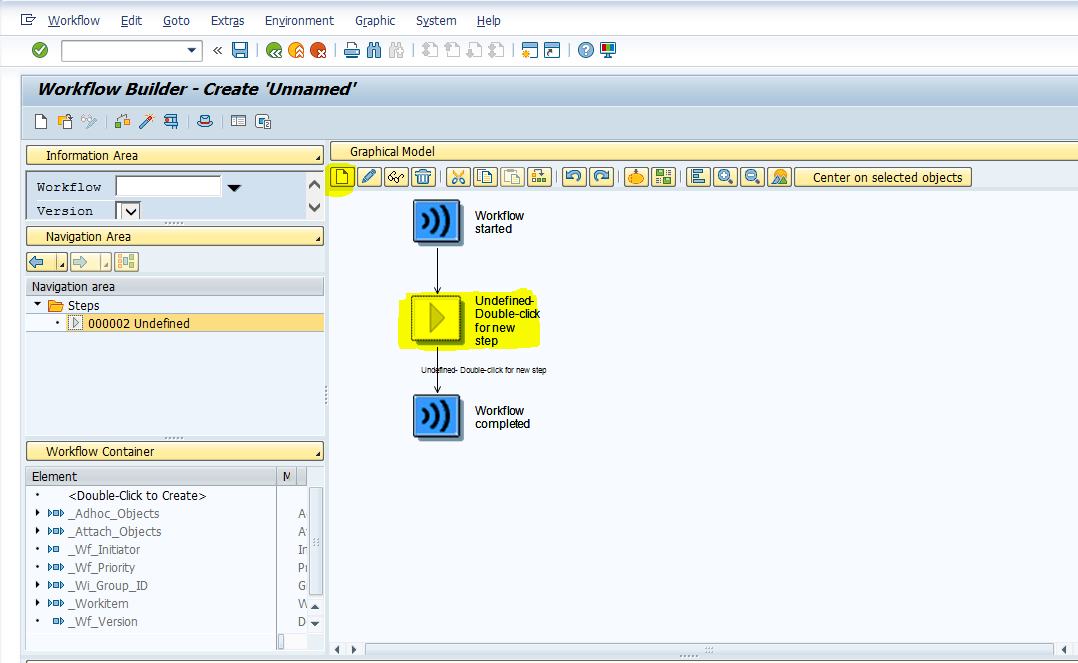
Task: Open the Workflow field dropdown arrow
Action: 233,186
